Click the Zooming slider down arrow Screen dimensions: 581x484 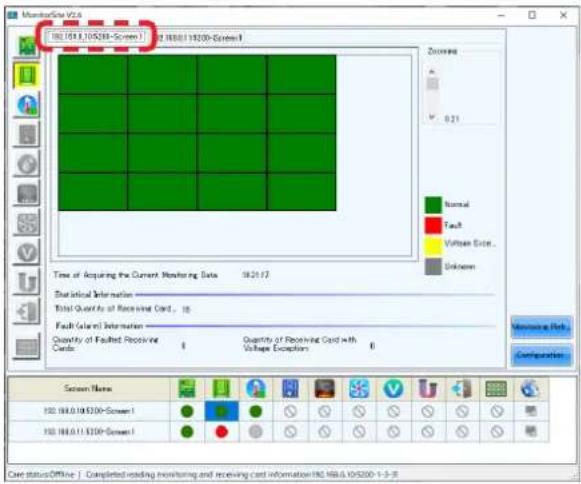[431, 117]
